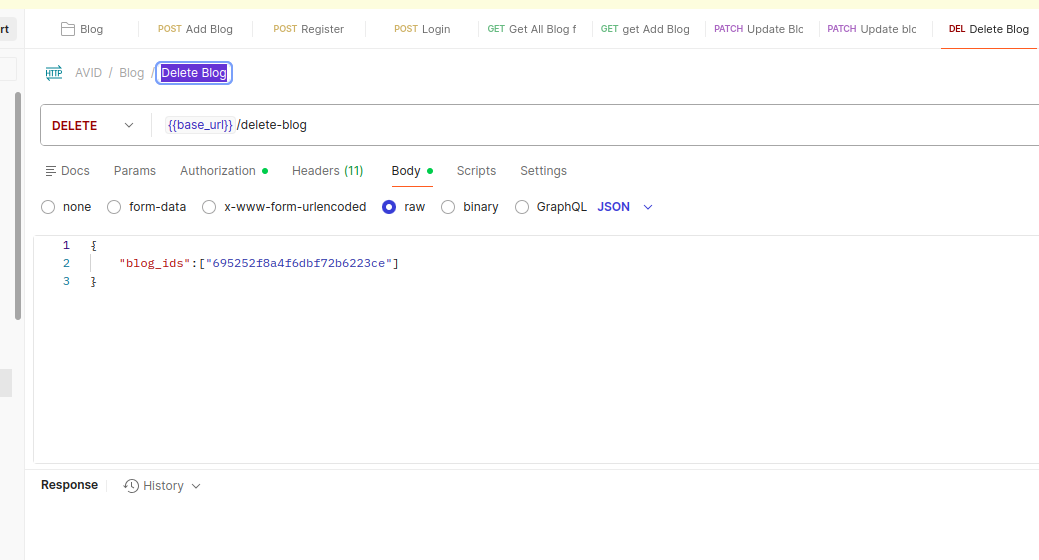Viewport: 1039px width, 560px height.
Task: Open the Headers (11) tab
Action: click(x=327, y=171)
